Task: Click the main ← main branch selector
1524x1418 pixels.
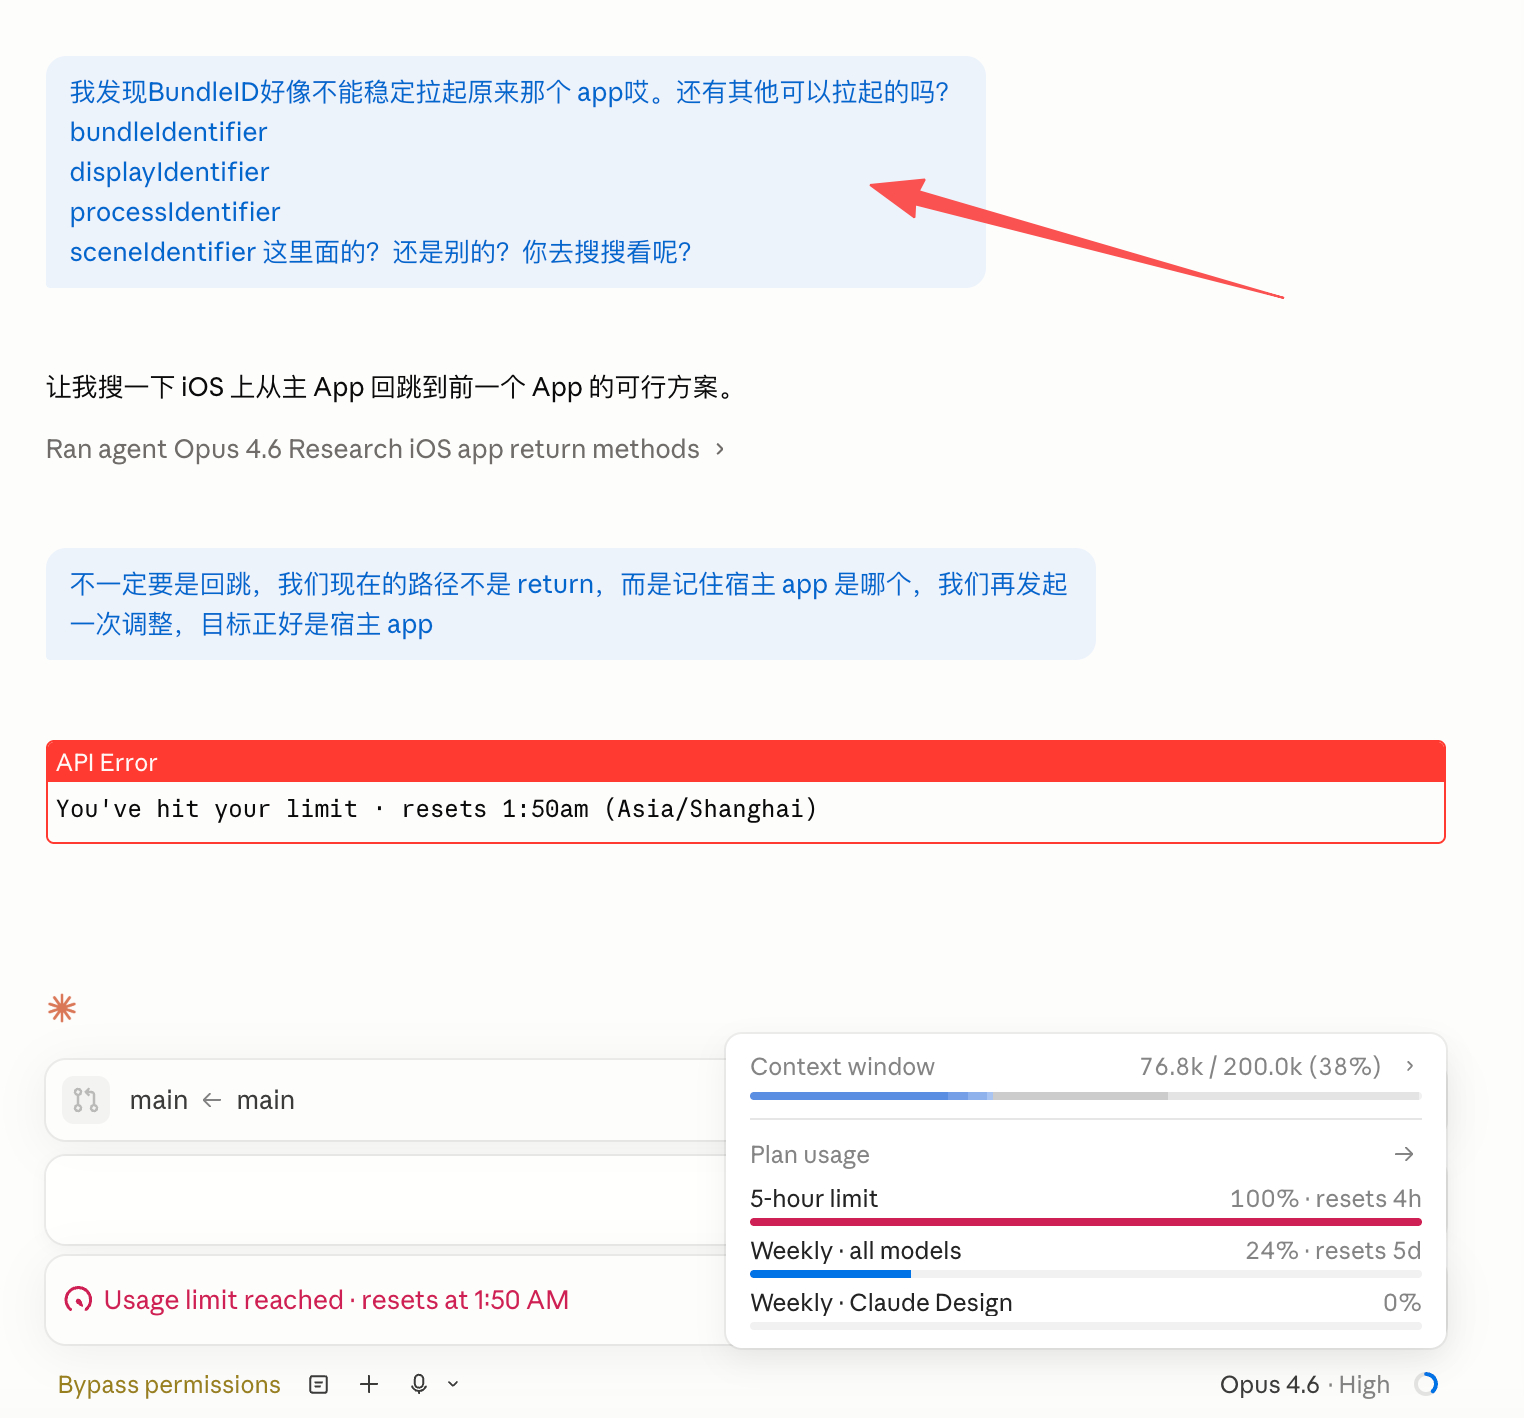Action: pos(212,1100)
